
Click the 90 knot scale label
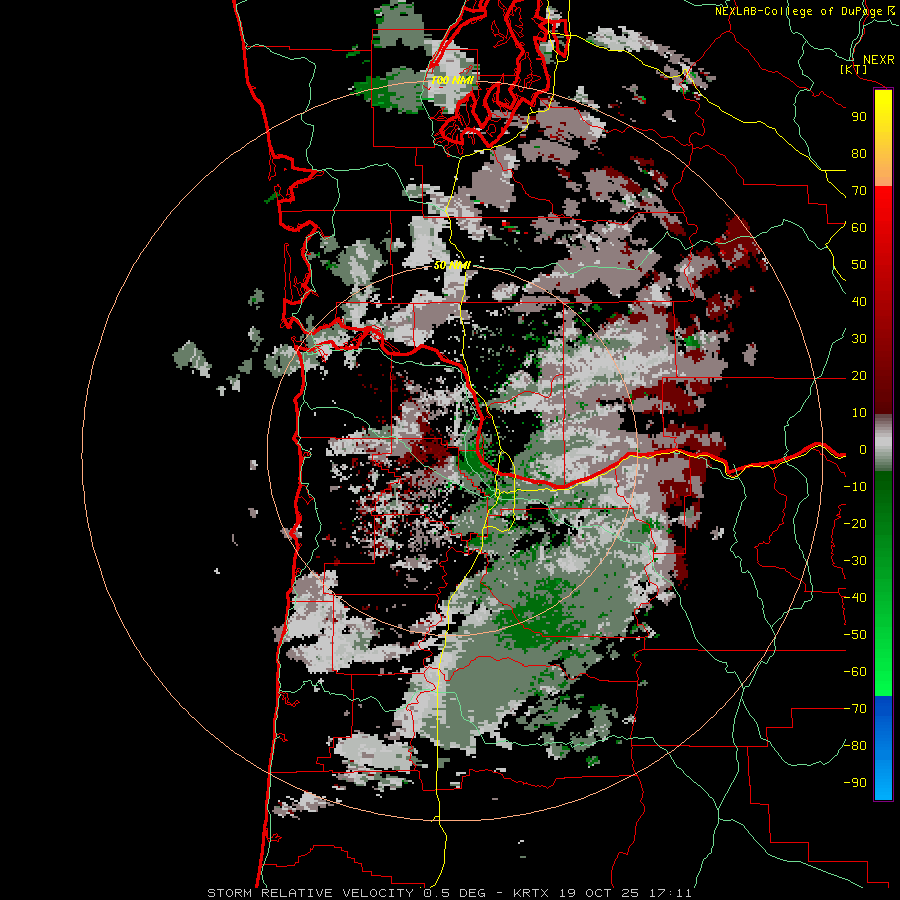click(859, 117)
